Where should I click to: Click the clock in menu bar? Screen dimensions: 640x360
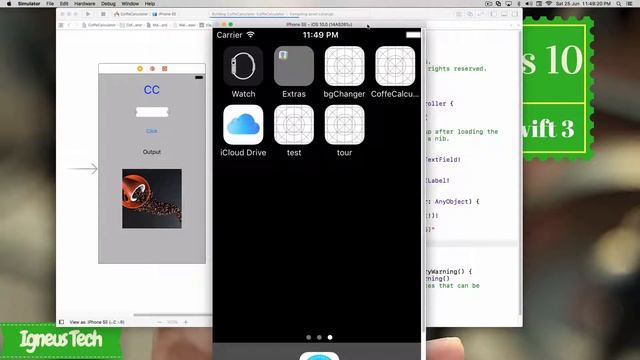coord(583,4)
